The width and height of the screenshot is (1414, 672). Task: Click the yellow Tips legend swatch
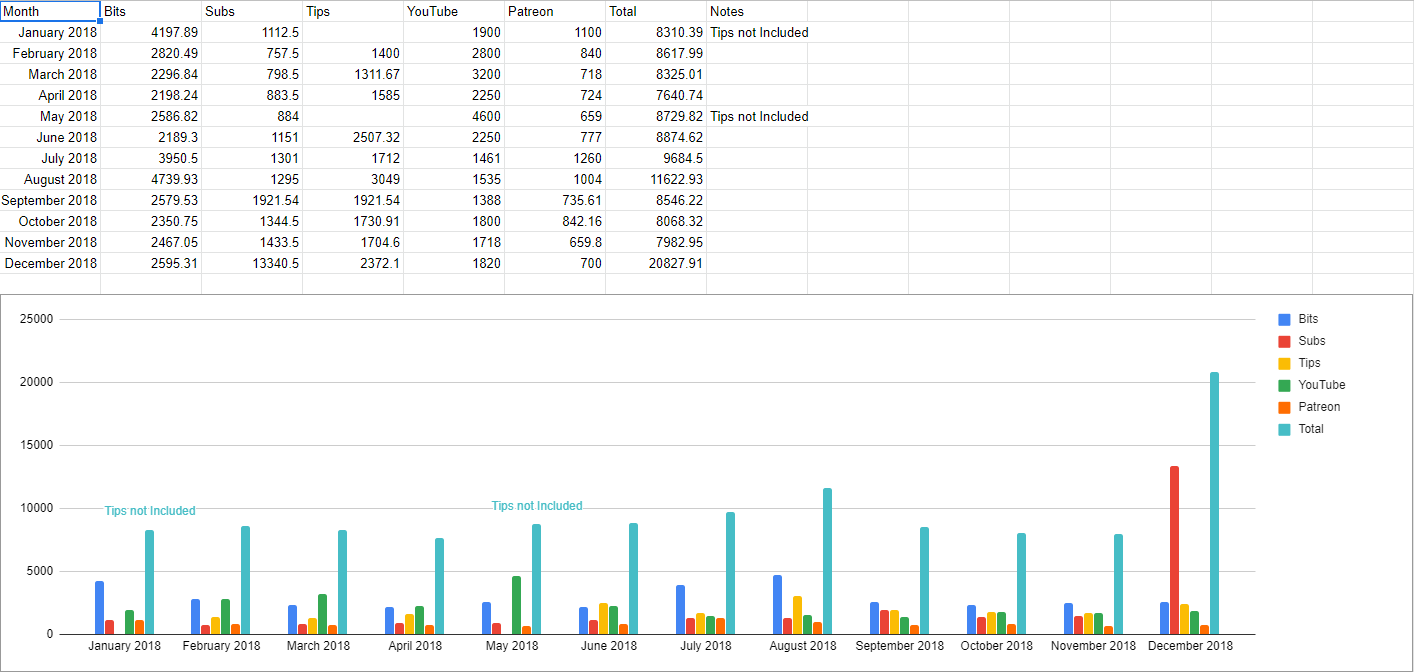[x=1284, y=363]
